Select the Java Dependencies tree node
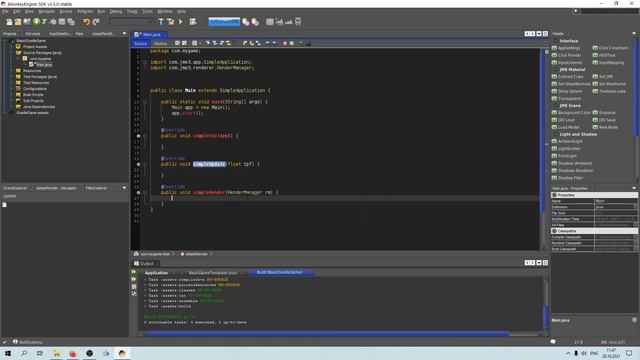This screenshot has height=360, width=640. tap(39, 107)
